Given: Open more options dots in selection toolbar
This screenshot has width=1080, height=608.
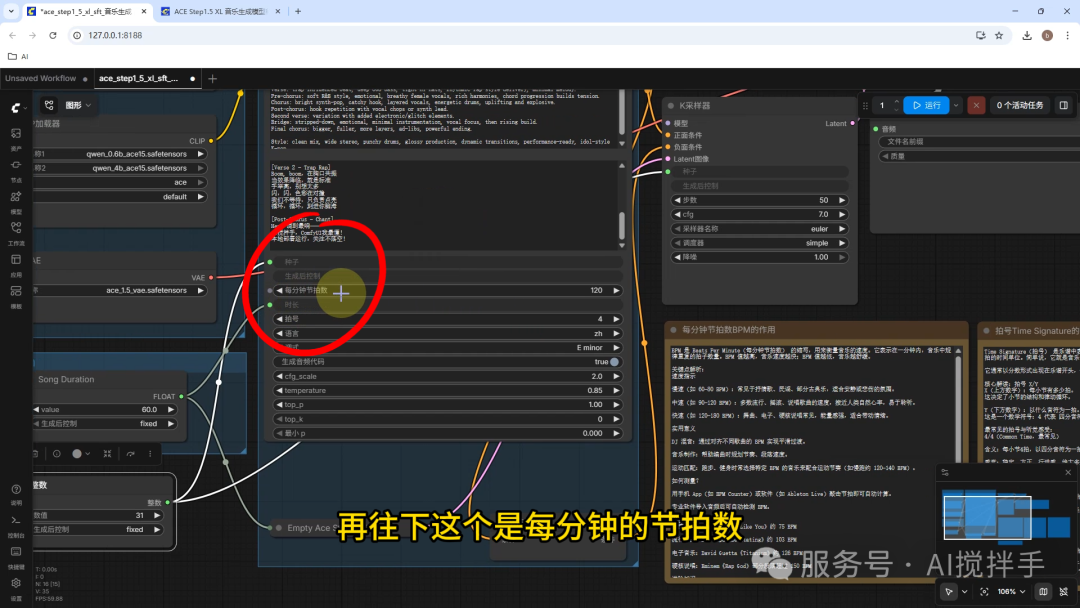Looking at the screenshot, I should pos(150,454).
